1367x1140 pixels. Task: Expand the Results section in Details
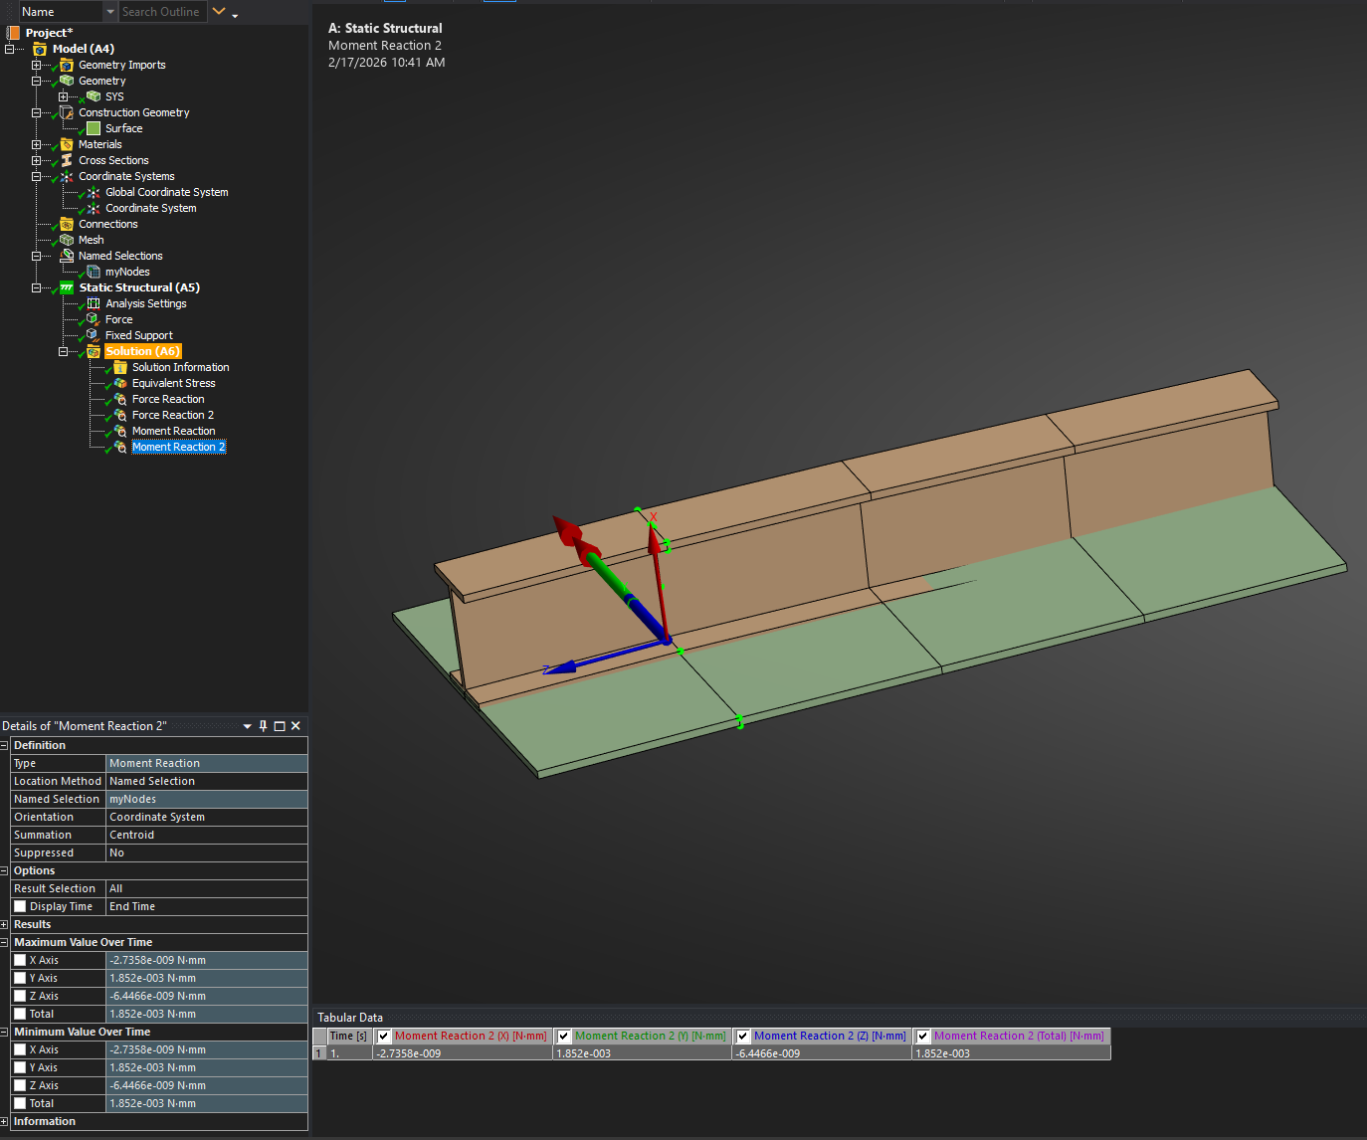pyautogui.click(x=5, y=925)
